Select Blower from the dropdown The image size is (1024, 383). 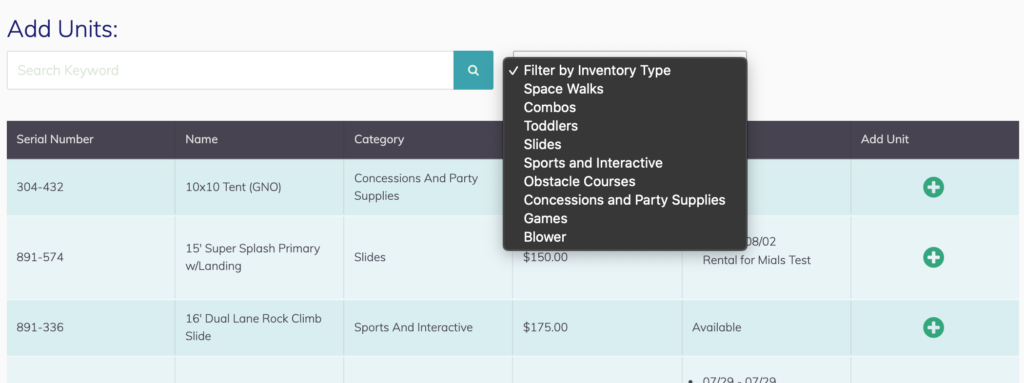pos(625,237)
